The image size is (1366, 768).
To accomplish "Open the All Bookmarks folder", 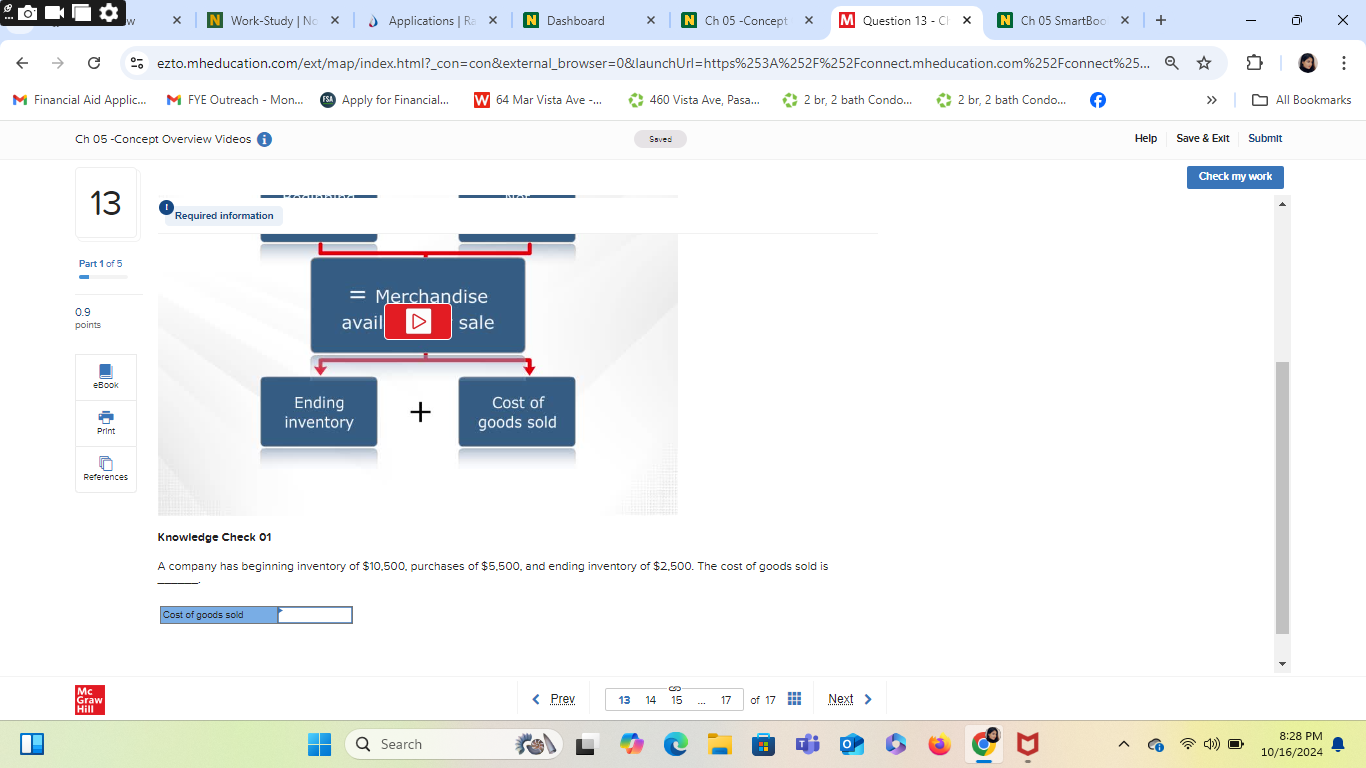I will pos(1303,100).
